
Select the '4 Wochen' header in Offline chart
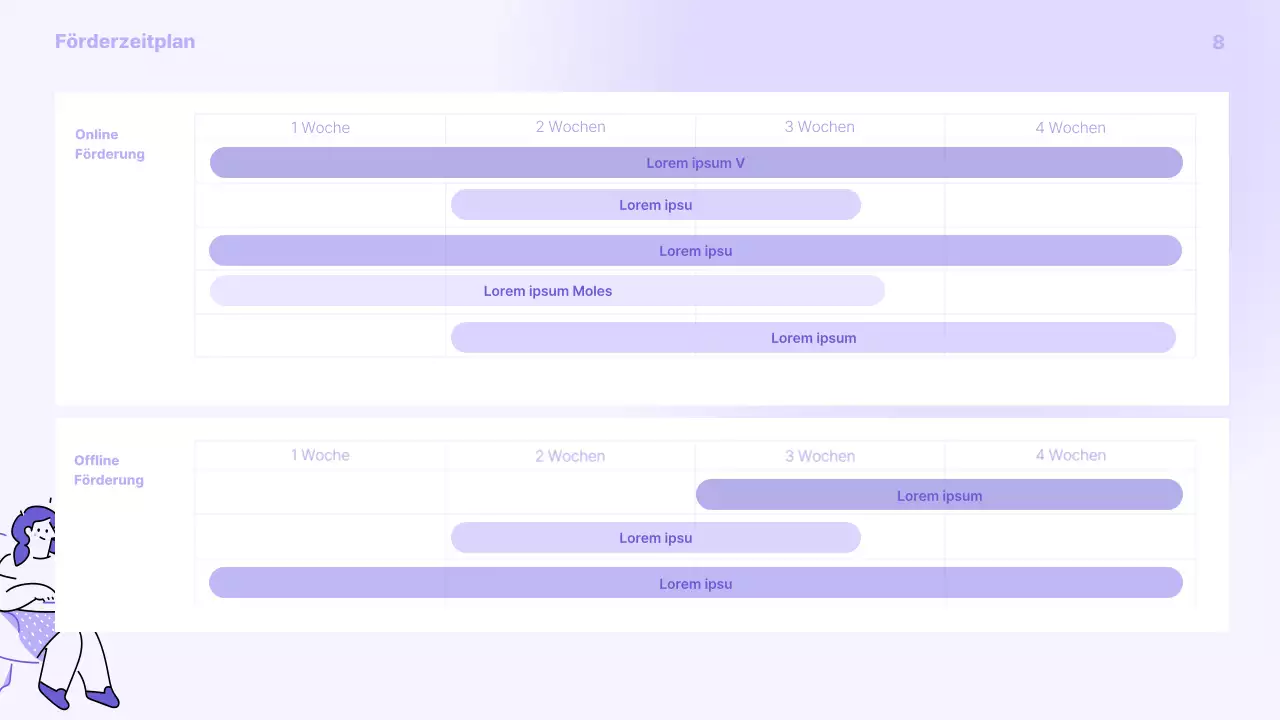[x=1070, y=455]
